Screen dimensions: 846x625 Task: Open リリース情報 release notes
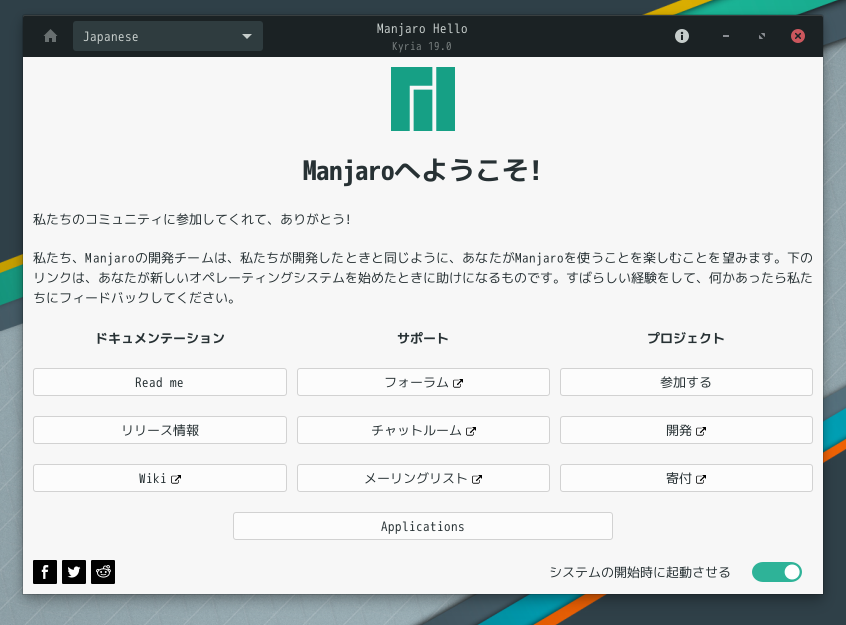coord(160,430)
